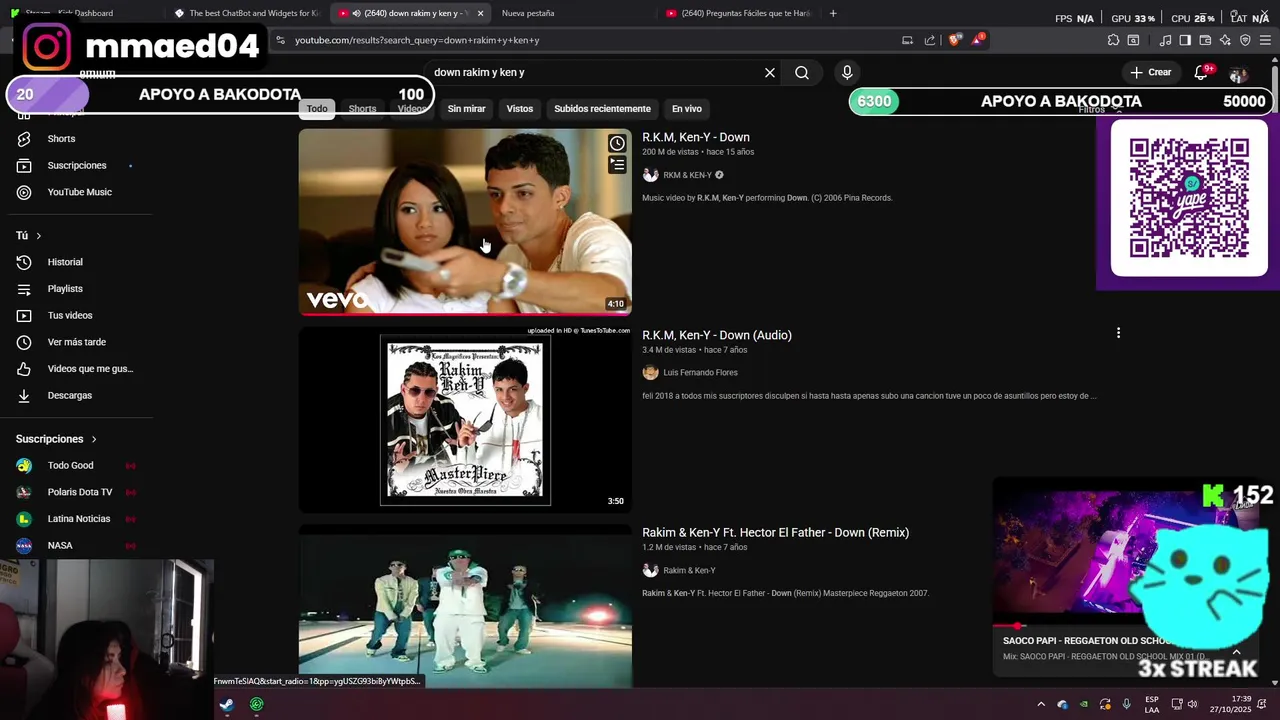Open title R.K.M, Ken-Y - Down (Audio)
The height and width of the screenshot is (720, 1280).
point(717,335)
